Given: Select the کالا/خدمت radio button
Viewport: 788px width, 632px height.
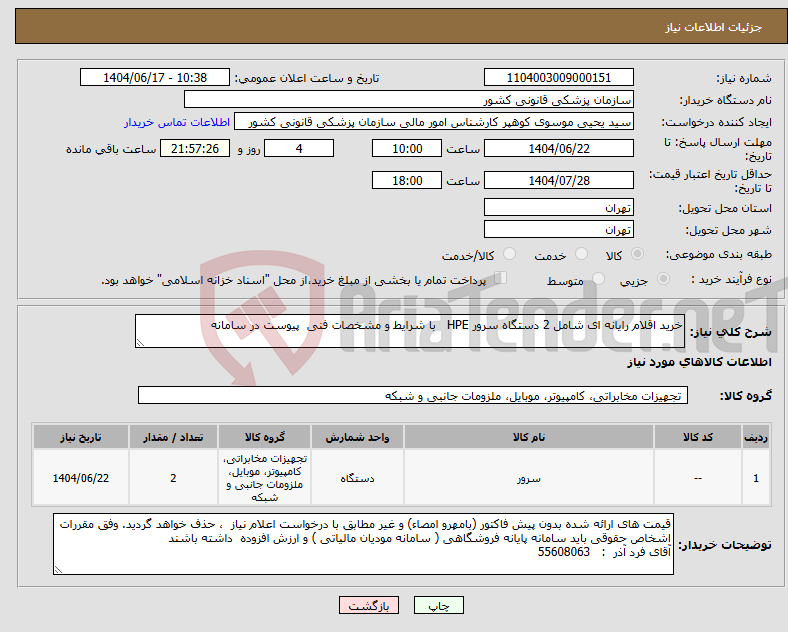Looking at the screenshot, I should click(510, 254).
